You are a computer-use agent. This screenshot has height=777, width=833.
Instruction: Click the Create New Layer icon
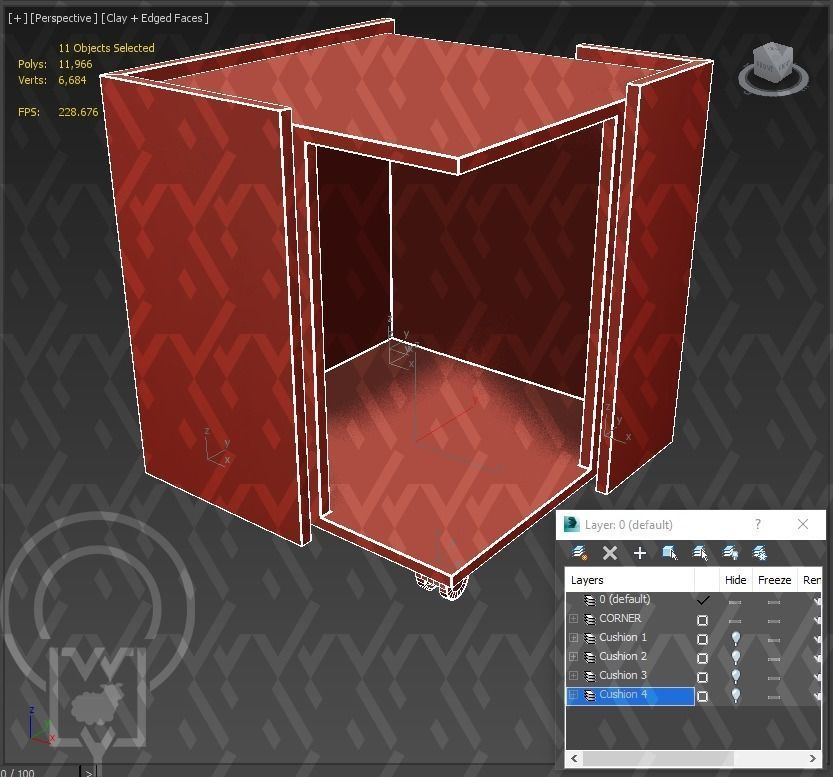pyautogui.click(x=580, y=553)
